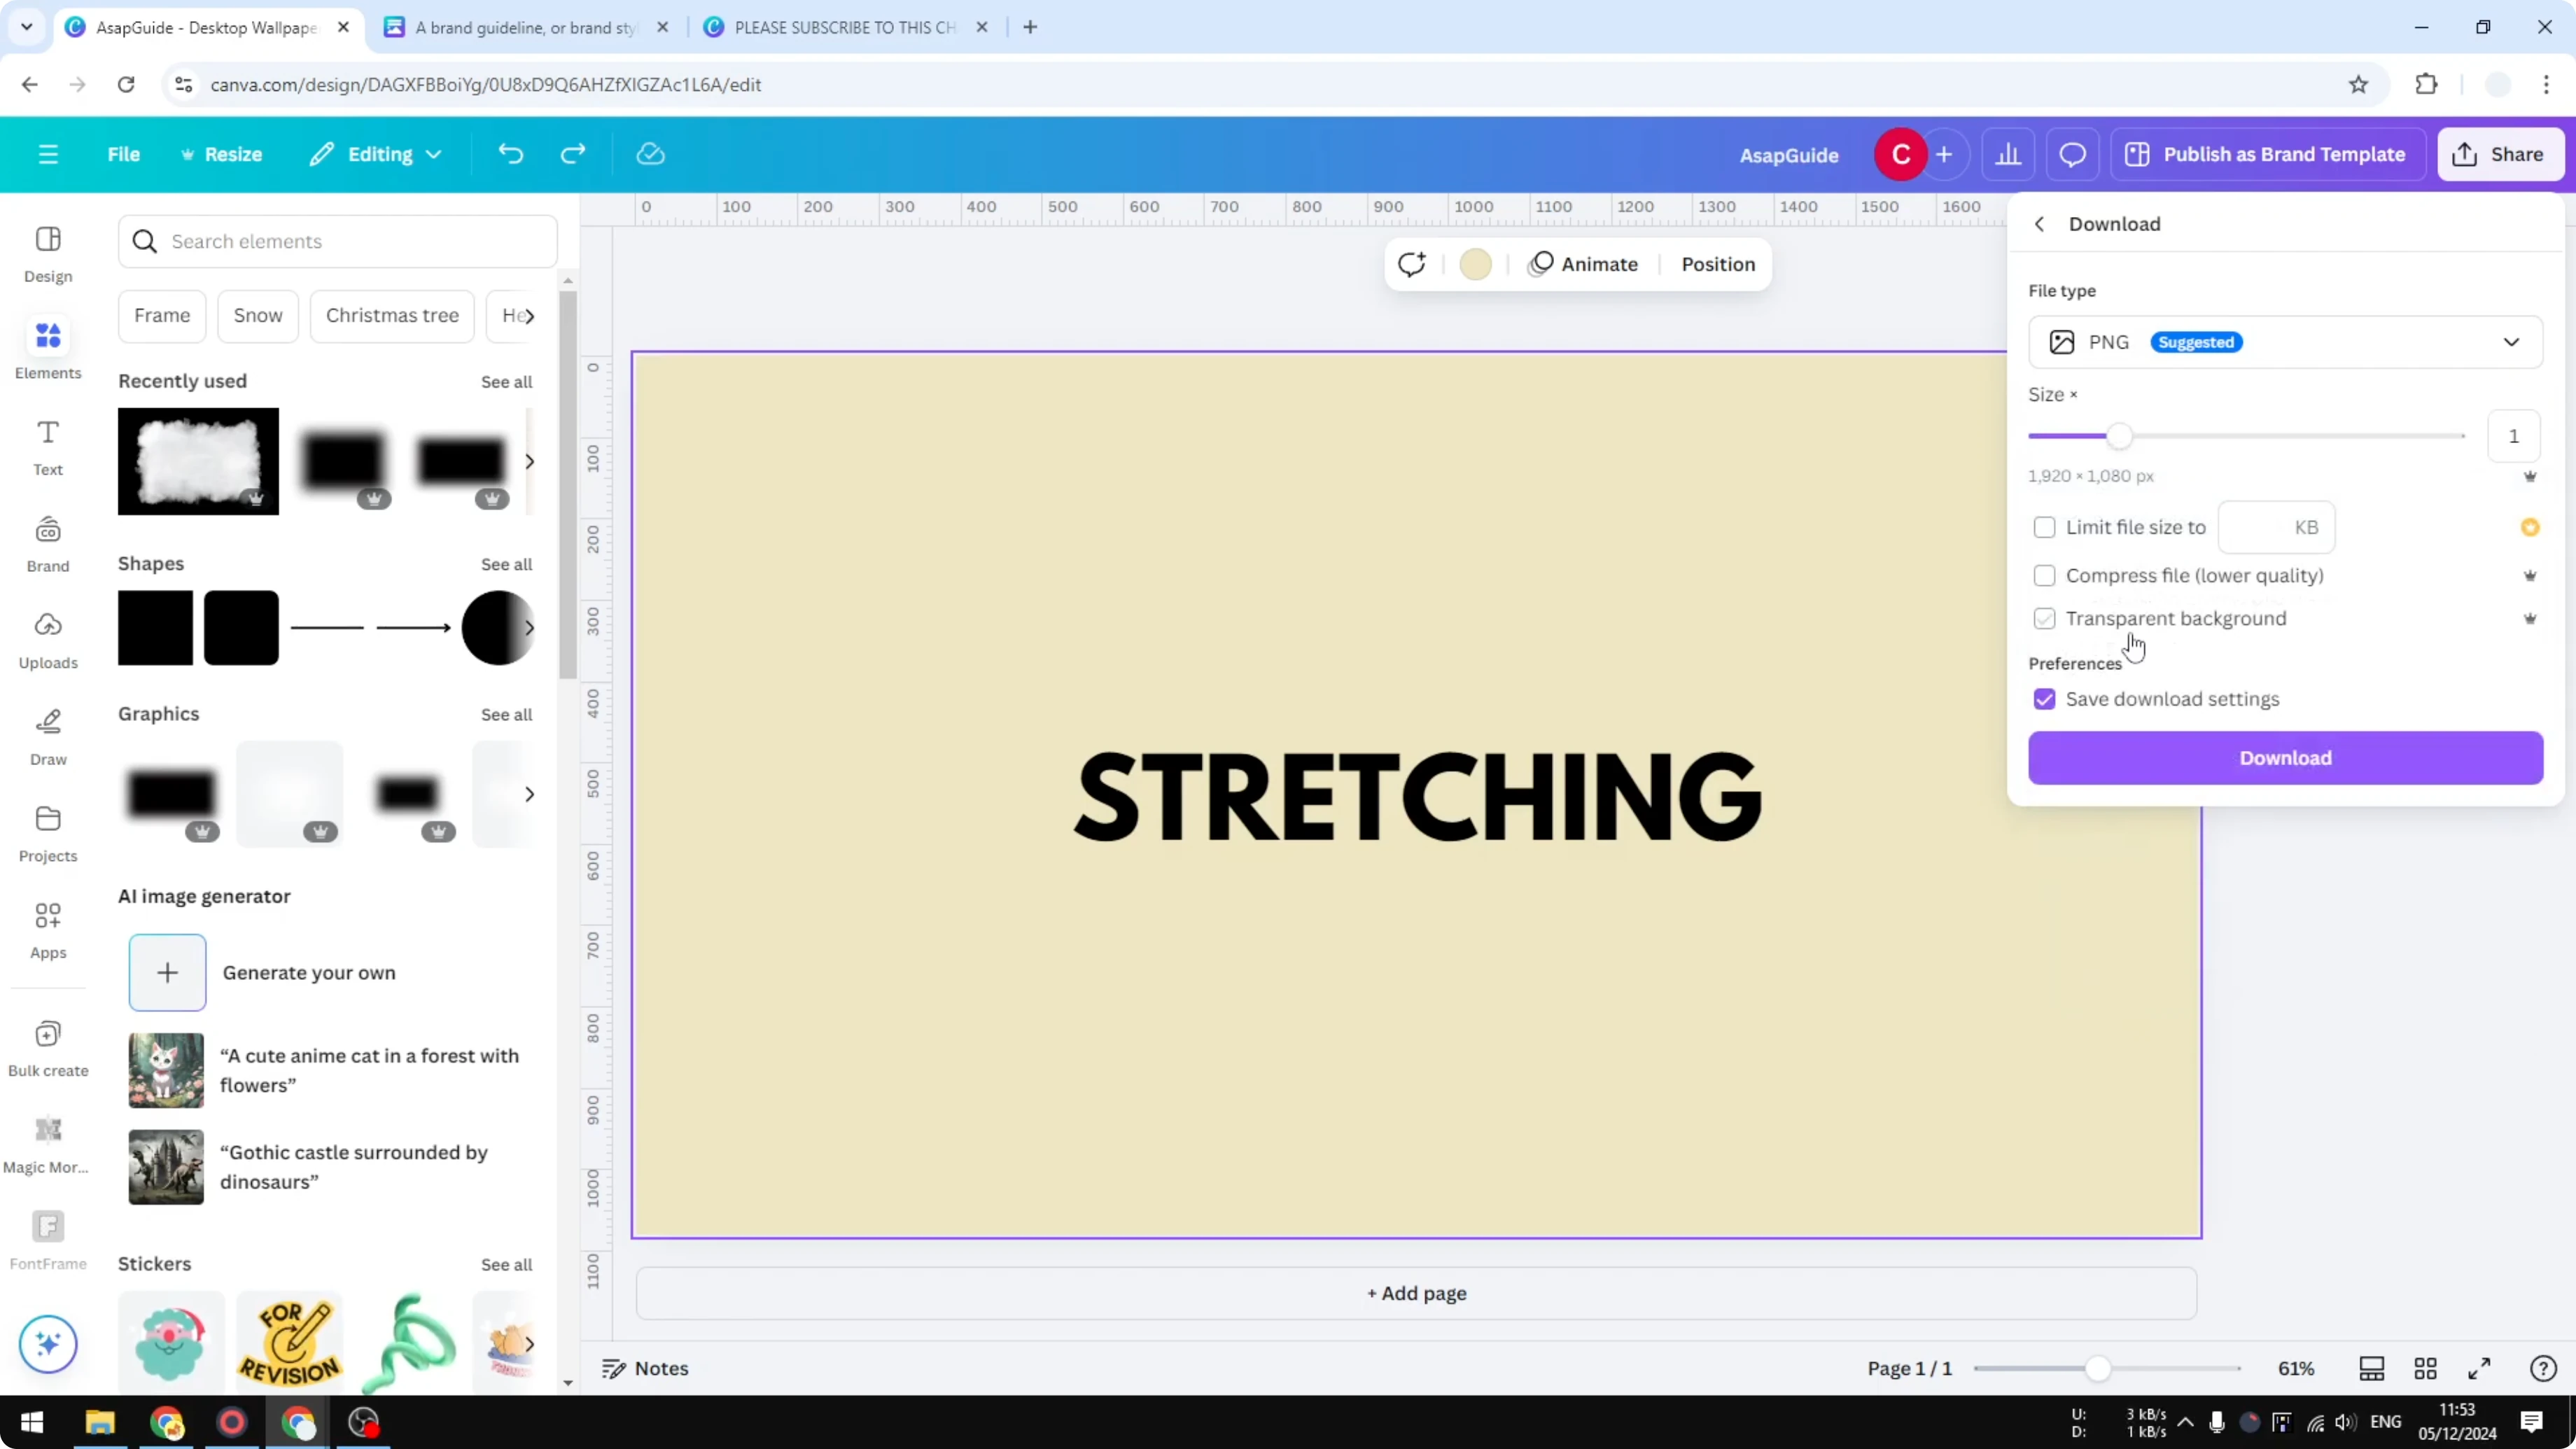
Task: Click the Share button
Action: (x=2499, y=154)
